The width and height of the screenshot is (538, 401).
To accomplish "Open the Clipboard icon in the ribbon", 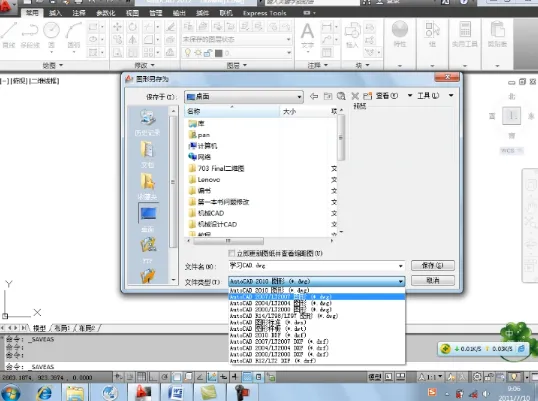I will [497, 30].
